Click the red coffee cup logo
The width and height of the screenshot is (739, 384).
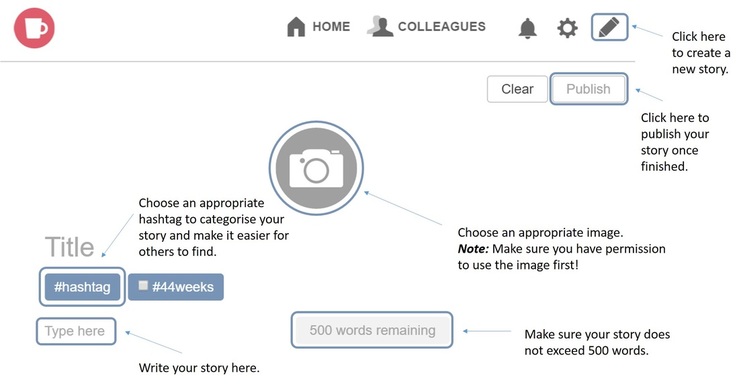pos(34,28)
